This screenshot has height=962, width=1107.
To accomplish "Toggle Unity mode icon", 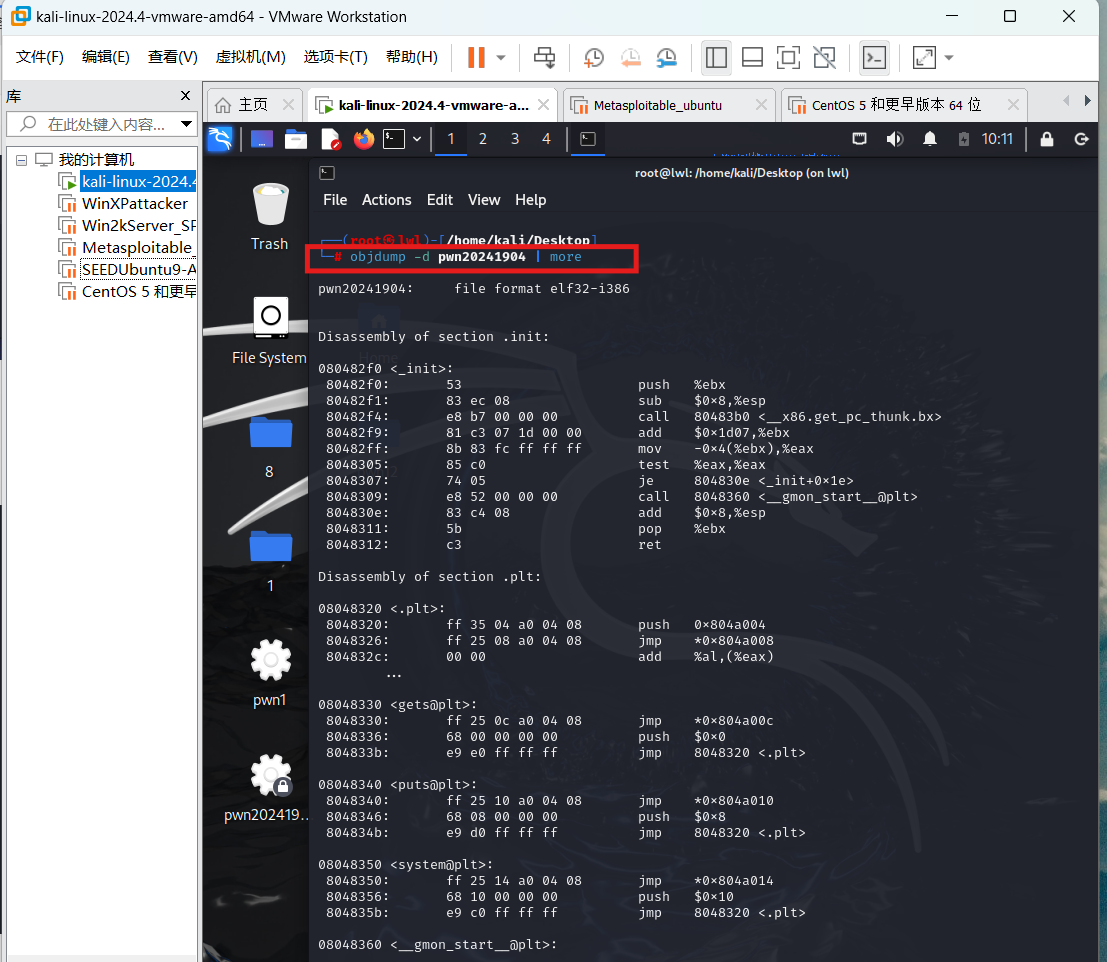I will [x=824, y=58].
